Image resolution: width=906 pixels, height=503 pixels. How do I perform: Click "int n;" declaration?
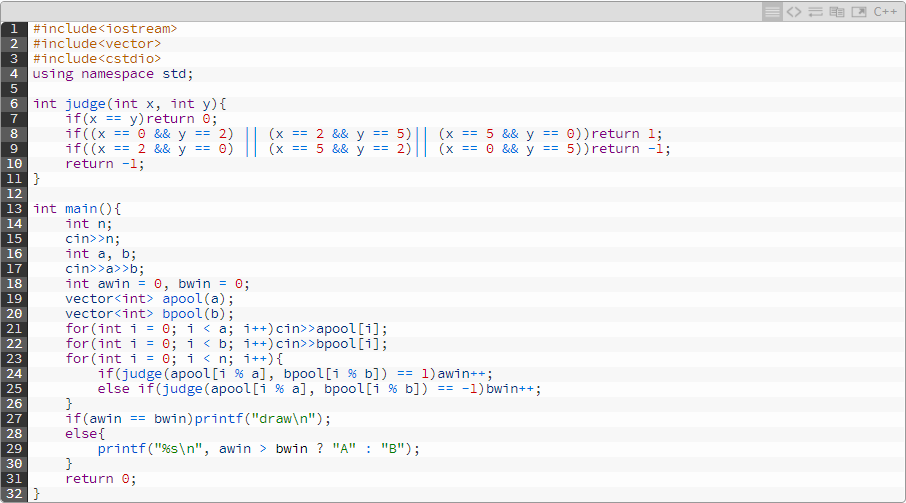[89, 224]
